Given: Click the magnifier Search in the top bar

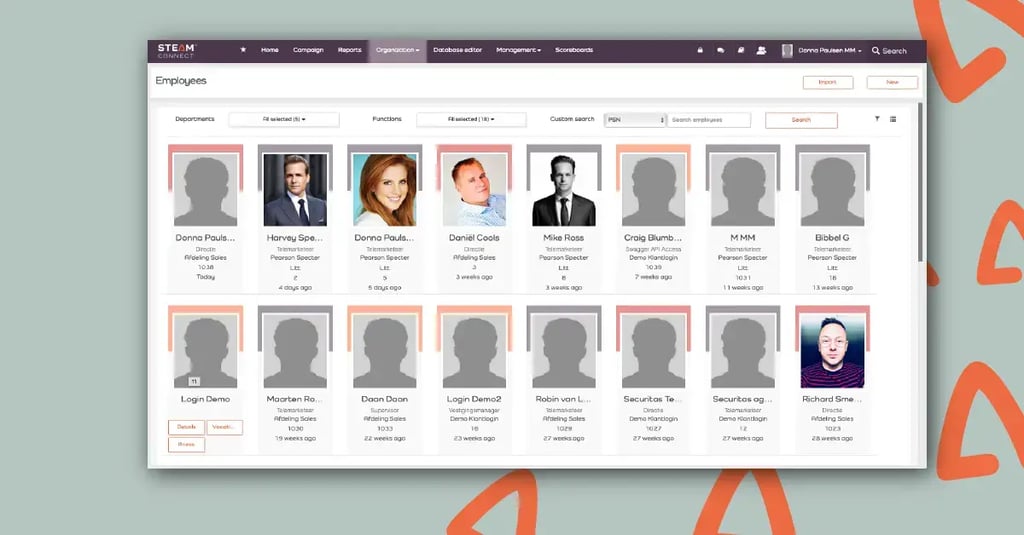Looking at the screenshot, I should [889, 50].
